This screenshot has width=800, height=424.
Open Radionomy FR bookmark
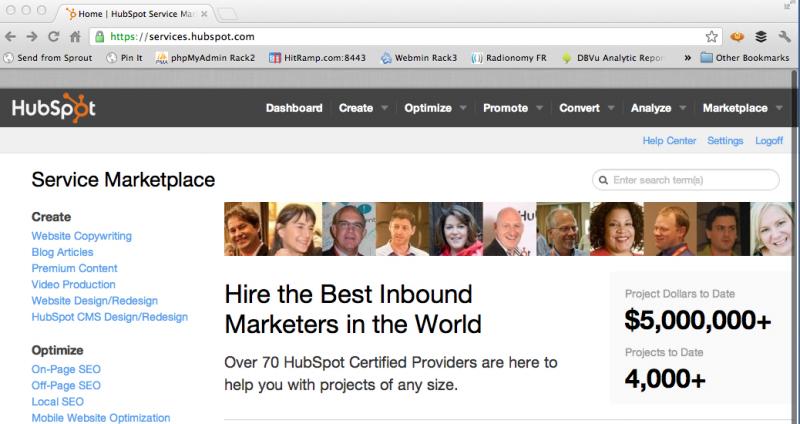pos(509,58)
